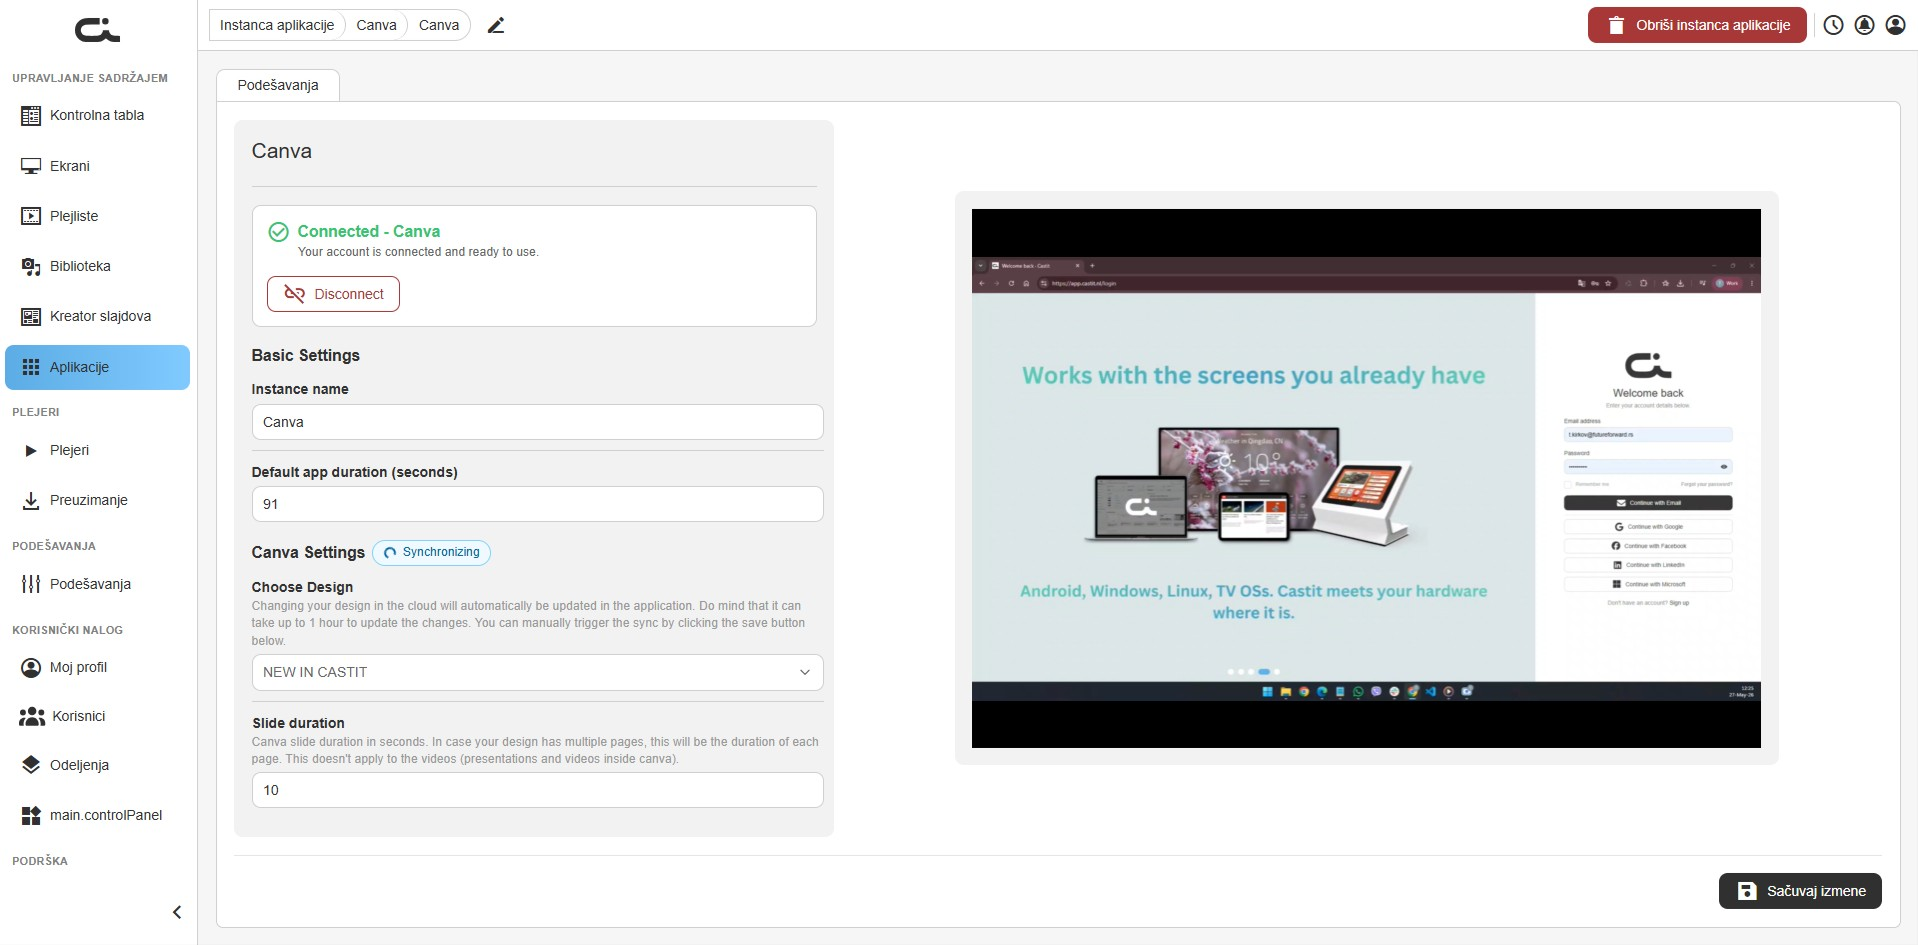Click the Moj profil avatar icon
The width and height of the screenshot is (1918, 945).
click(31, 667)
